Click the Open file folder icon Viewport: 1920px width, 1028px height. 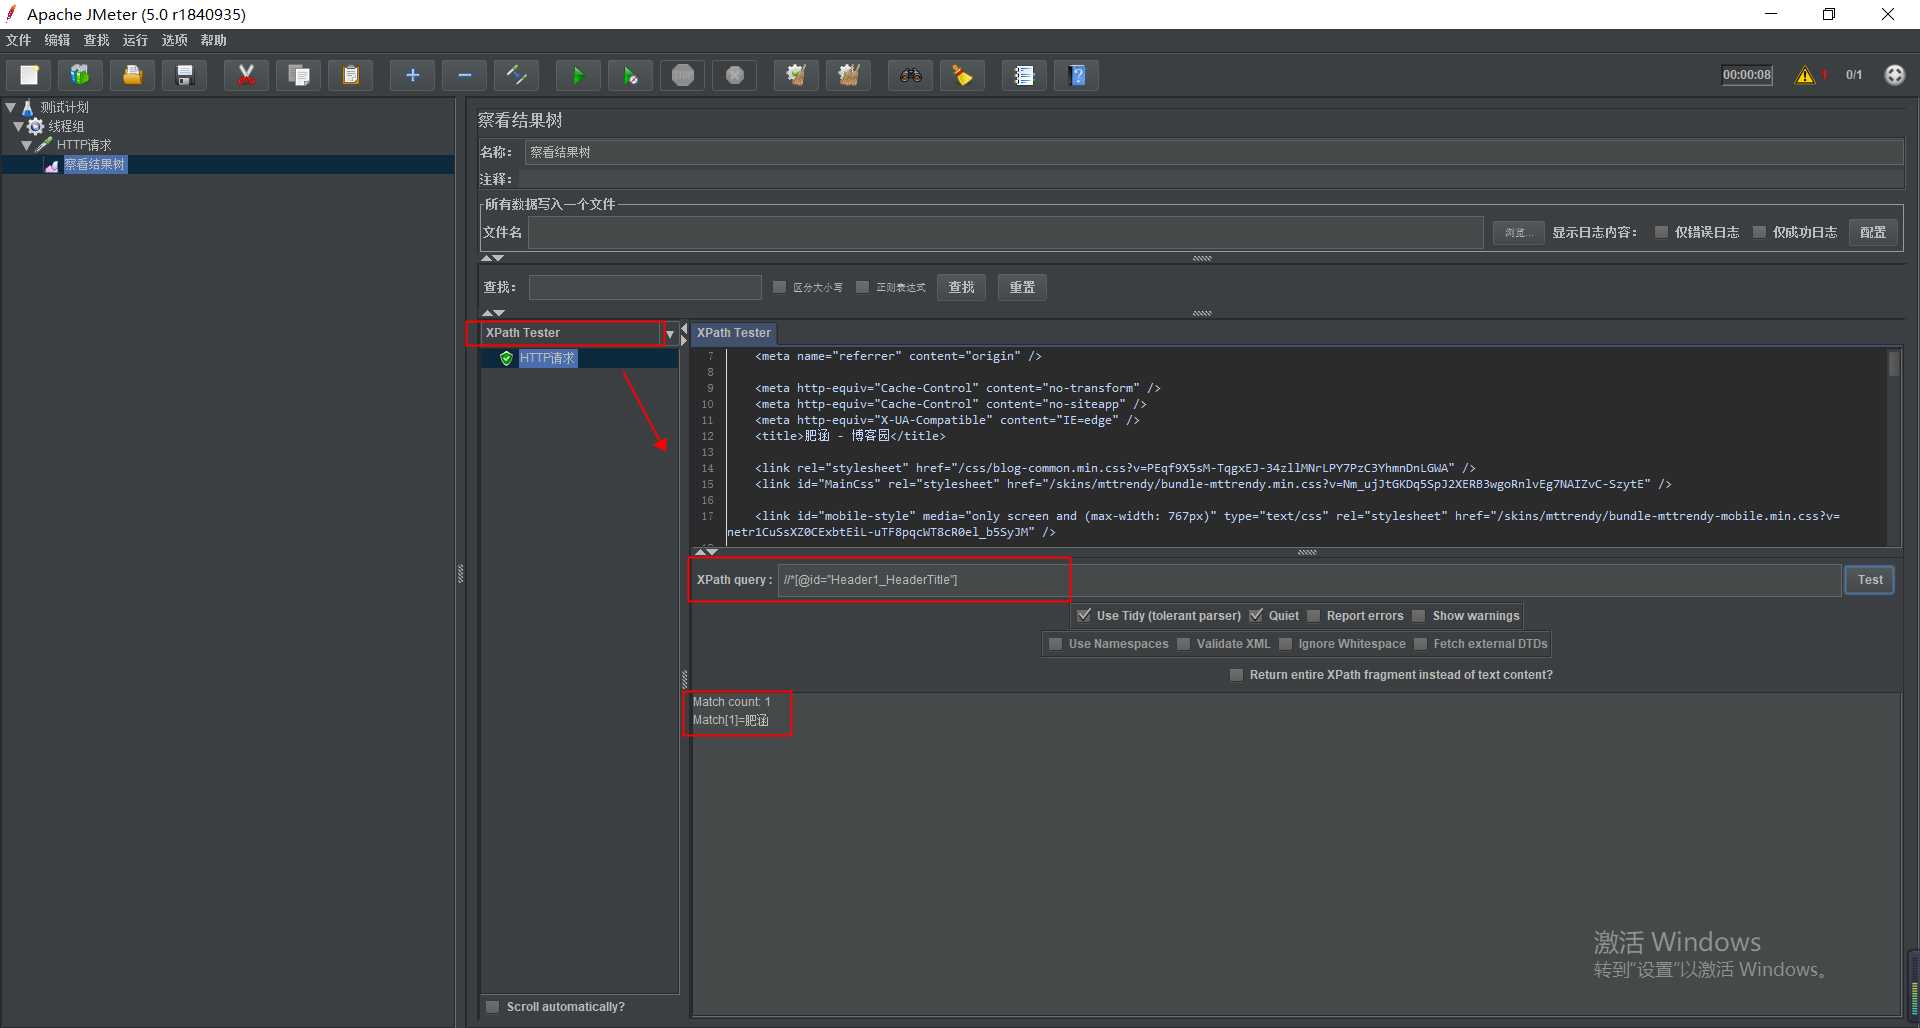click(x=132, y=75)
